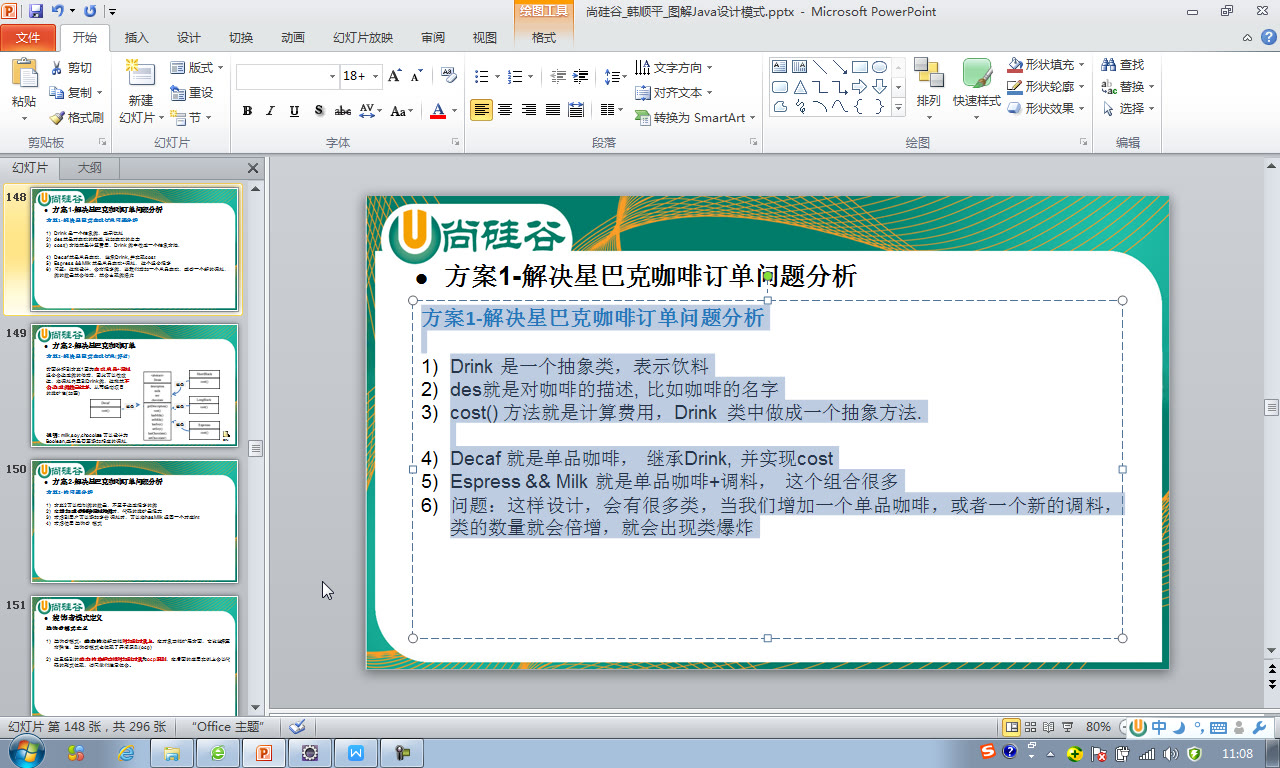Apply red font color A swatch
Screen dimensions: 1280x768
point(437,111)
